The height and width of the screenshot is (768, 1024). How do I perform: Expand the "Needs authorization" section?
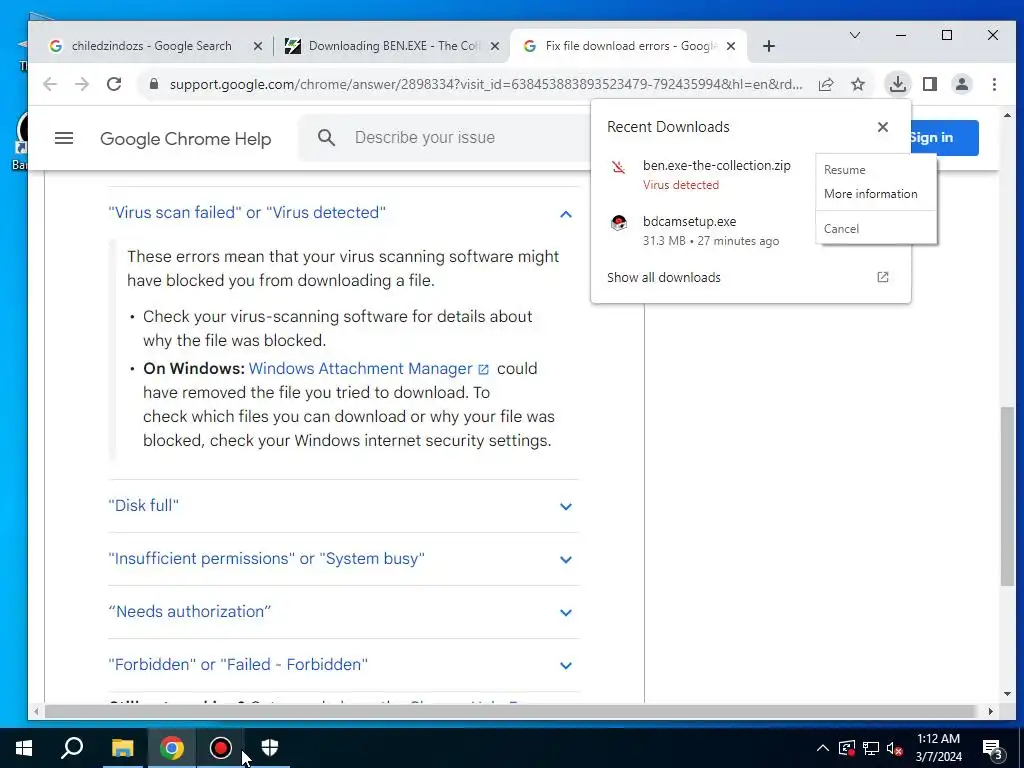(x=343, y=612)
